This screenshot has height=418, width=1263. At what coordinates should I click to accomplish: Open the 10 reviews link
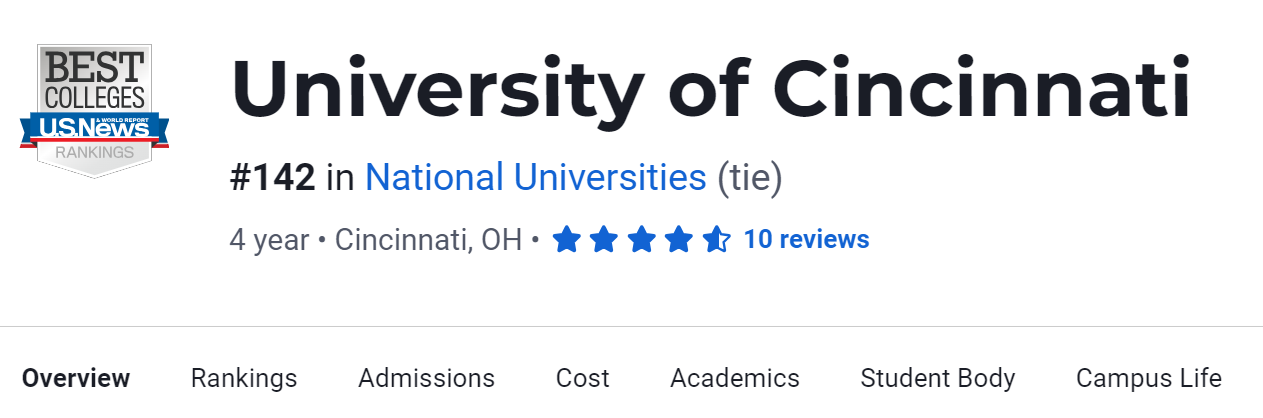pos(806,240)
